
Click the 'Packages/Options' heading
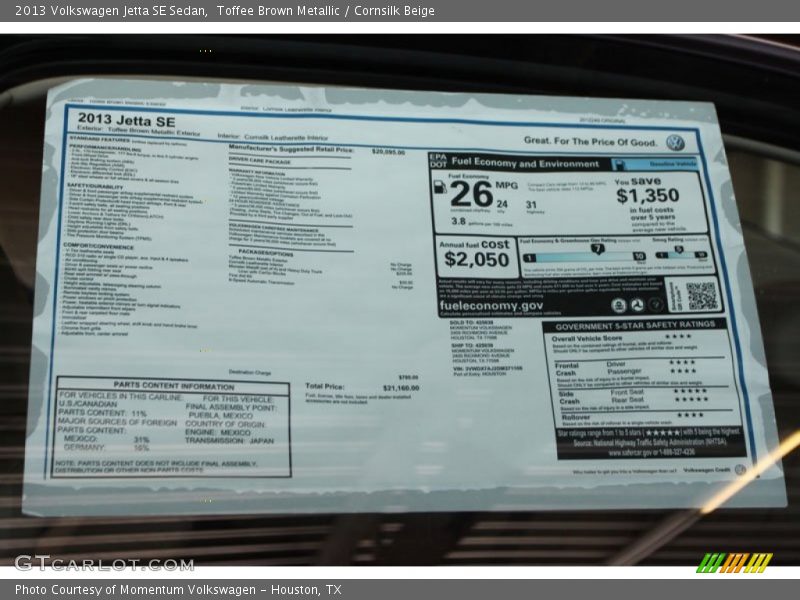(266, 253)
